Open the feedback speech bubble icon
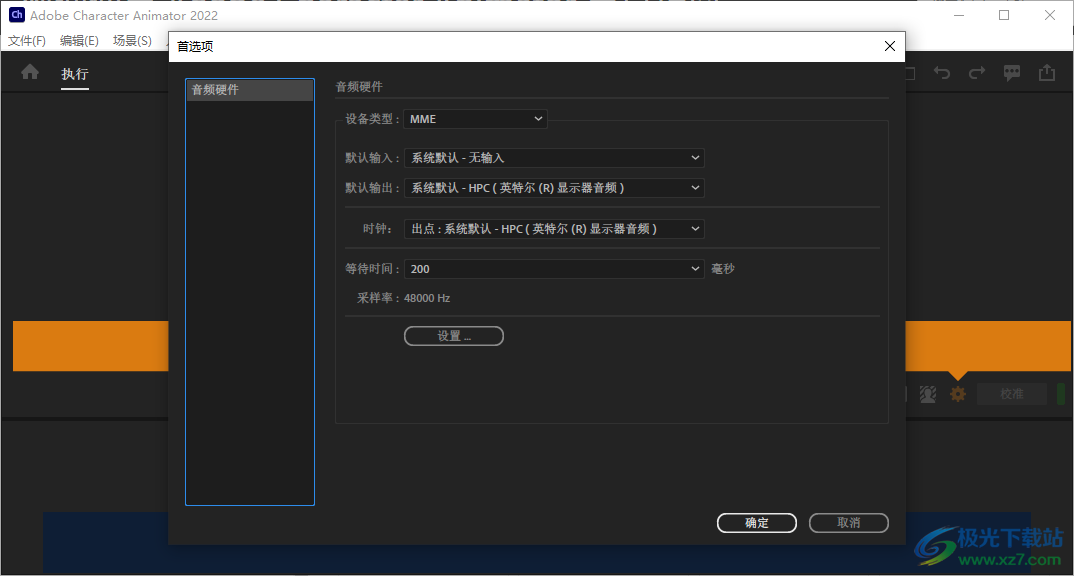Viewport: 1074px width, 576px height. click(1012, 73)
